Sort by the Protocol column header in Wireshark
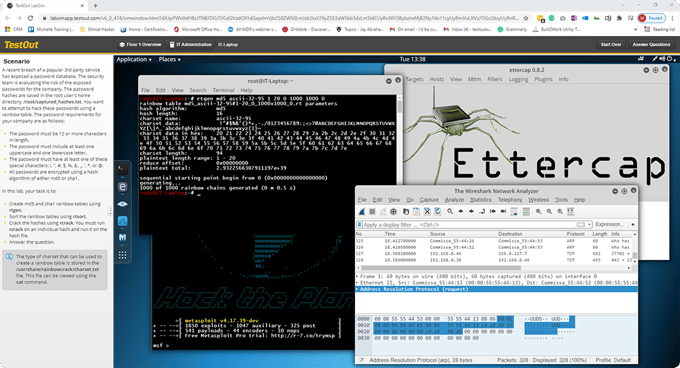 point(575,234)
